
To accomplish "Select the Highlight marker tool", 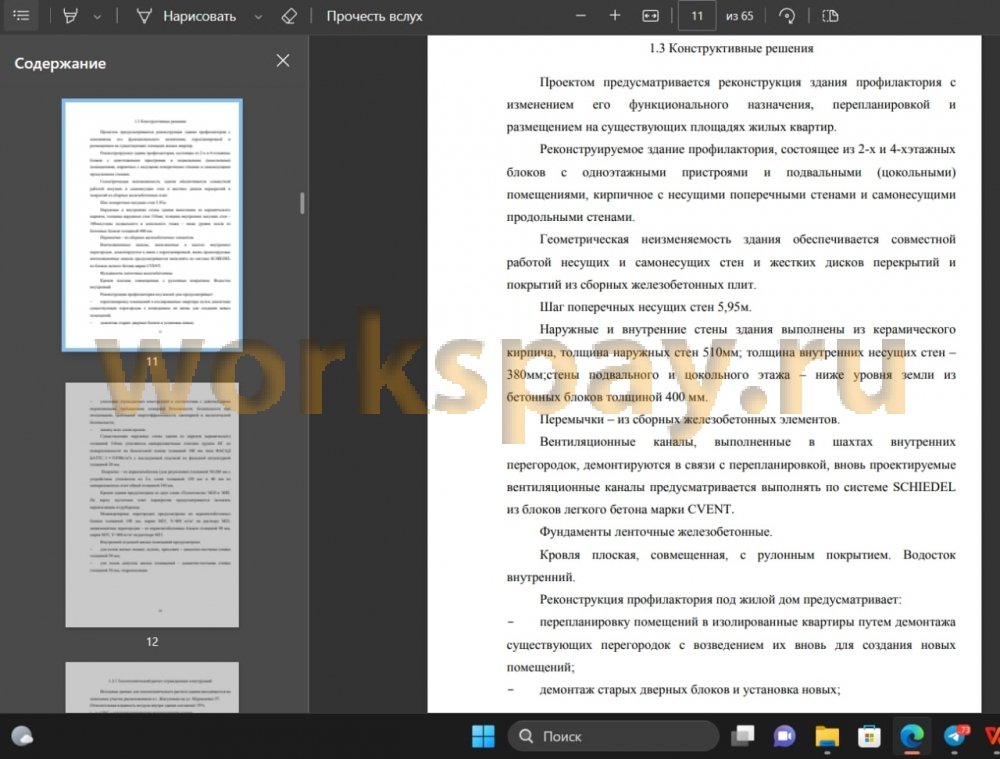I will pyautogui.click(x=70, y=16).
